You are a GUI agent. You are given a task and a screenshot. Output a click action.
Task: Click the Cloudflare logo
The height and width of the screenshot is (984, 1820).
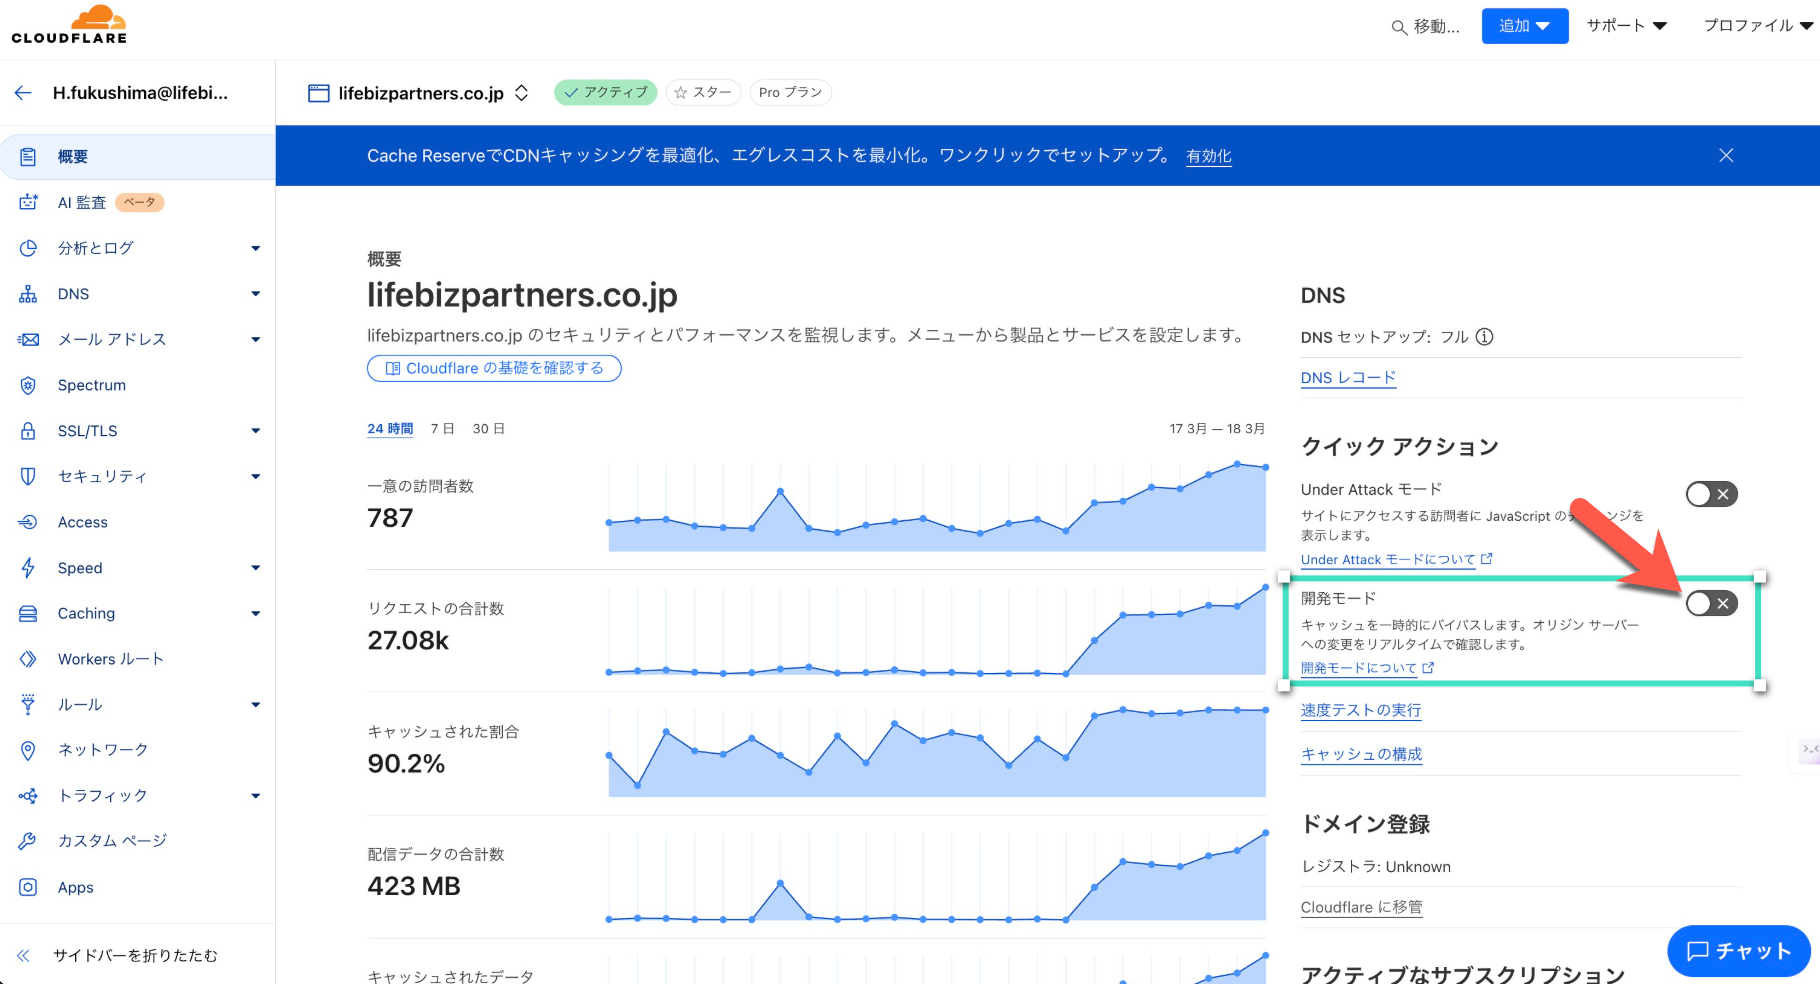69,25
